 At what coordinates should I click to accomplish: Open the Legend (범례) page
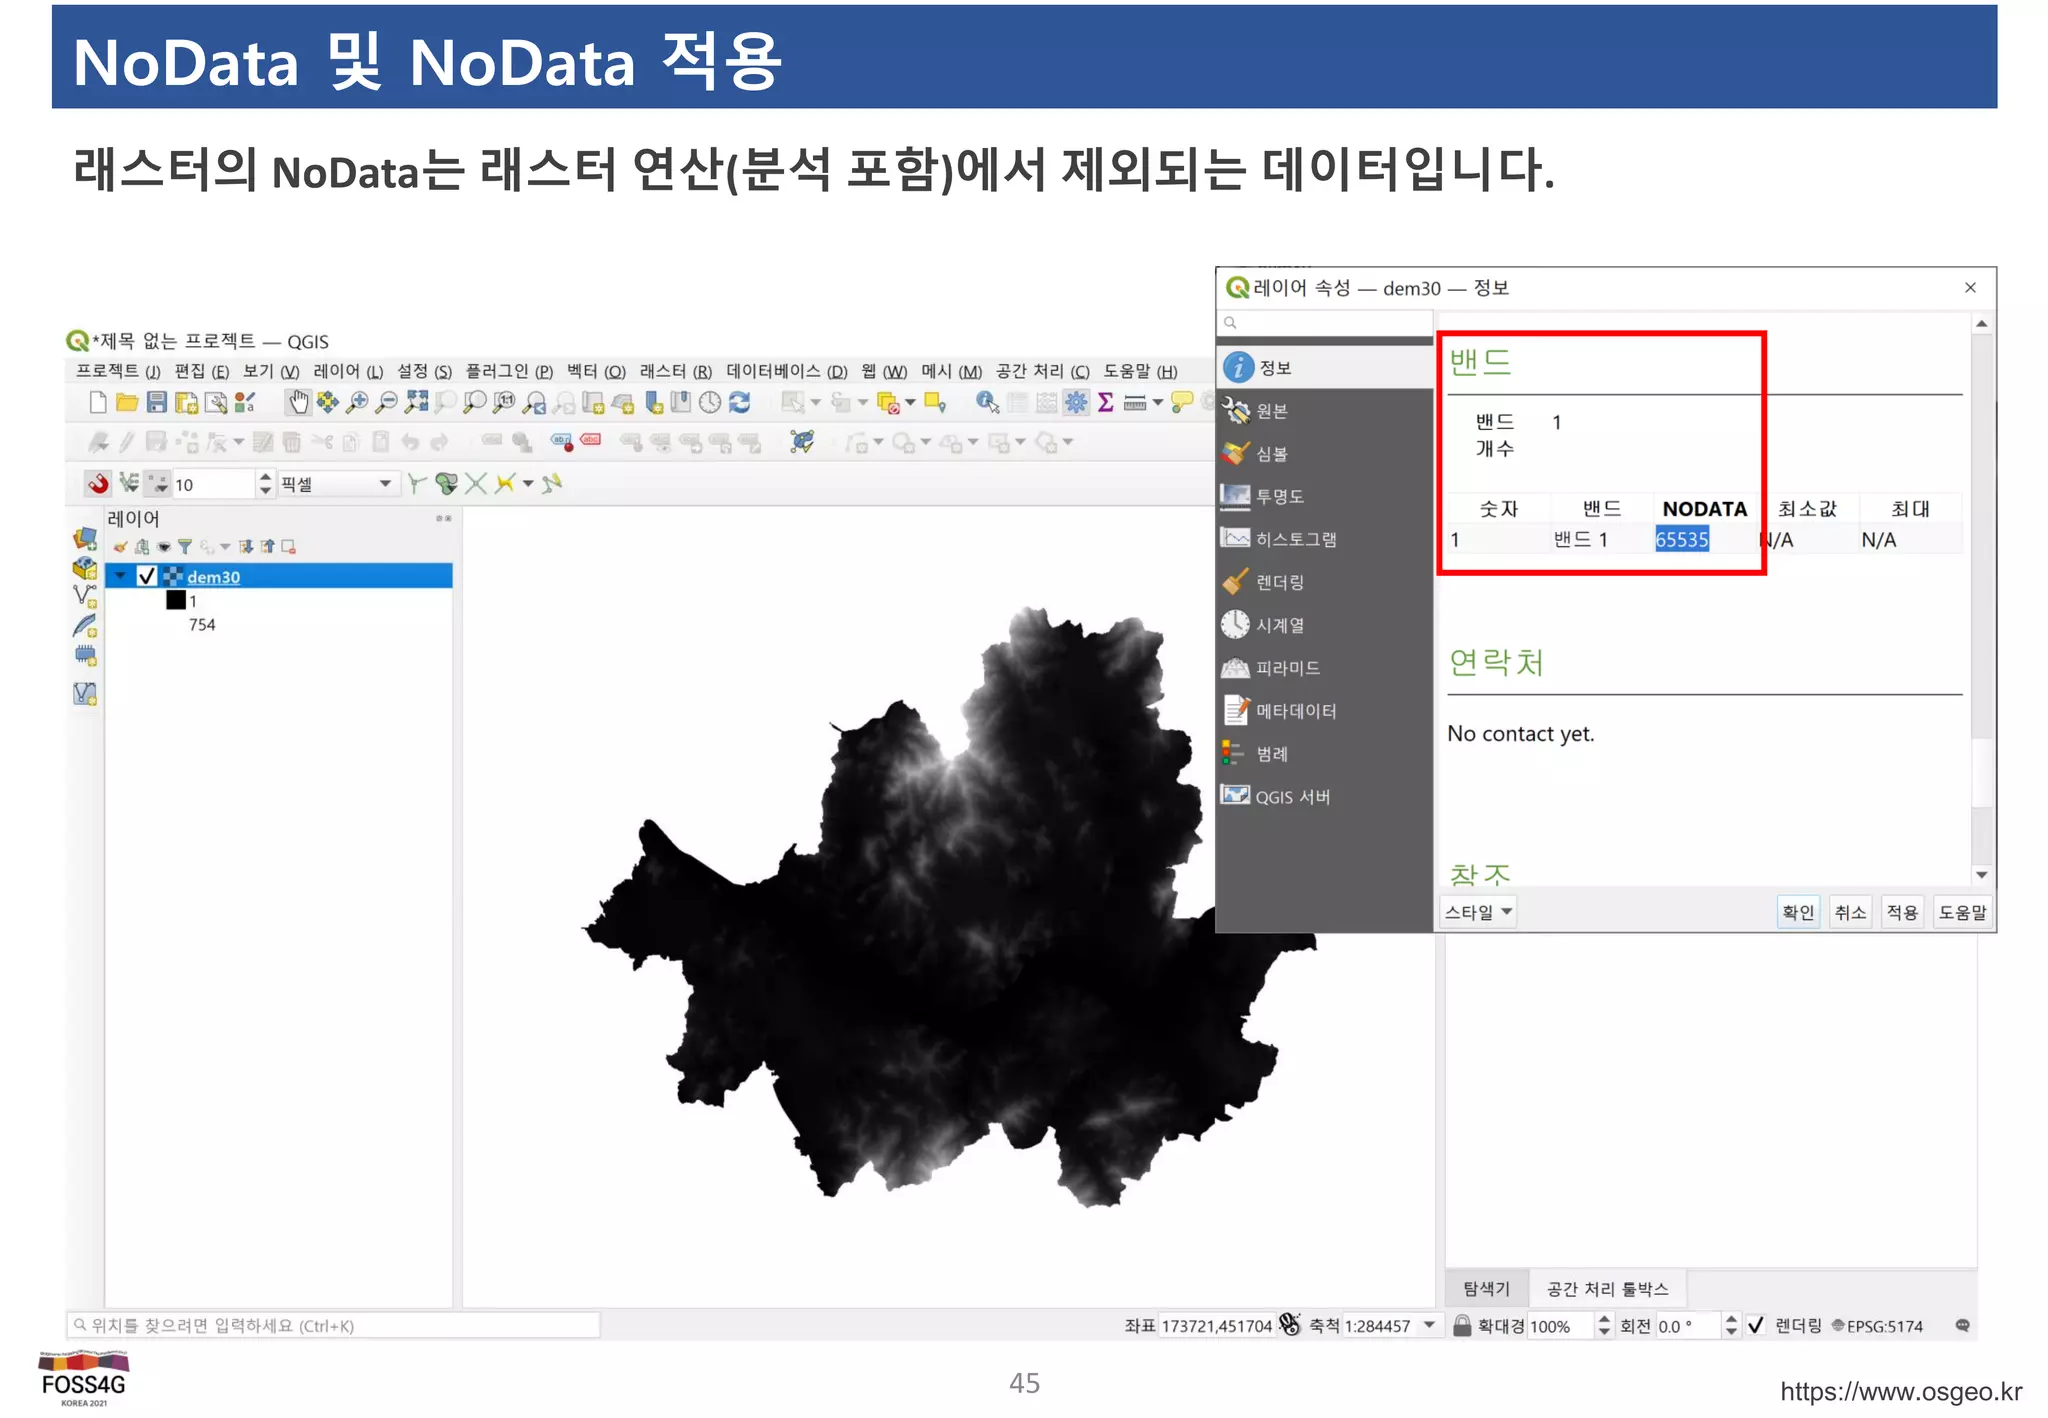(x=1325, y=754)
